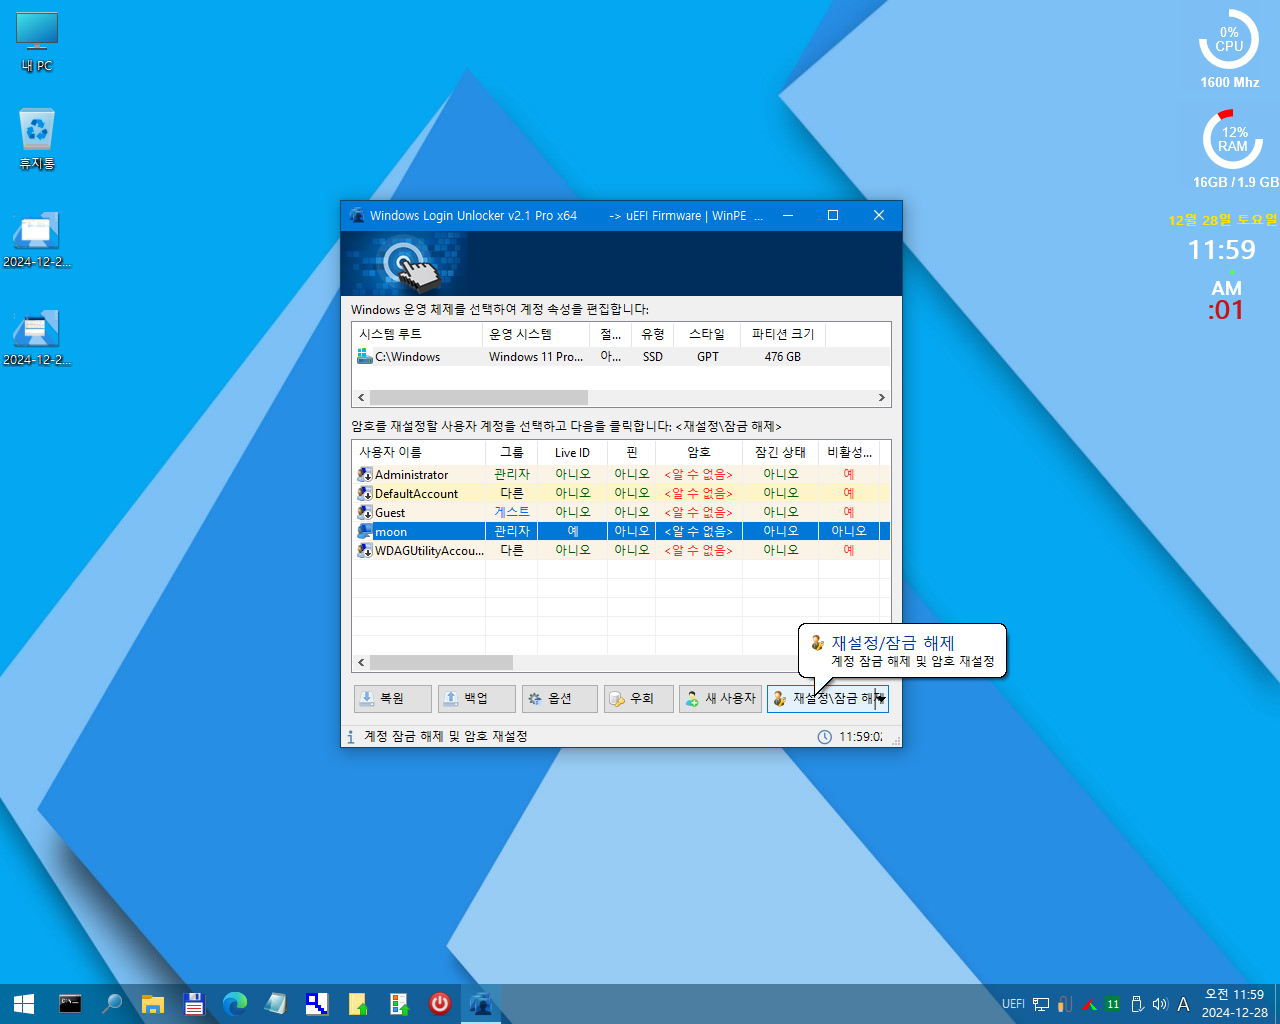Click the 복원 restore button
Image resolution: width=1280 pixels, height=1024 pixels.
393,699
